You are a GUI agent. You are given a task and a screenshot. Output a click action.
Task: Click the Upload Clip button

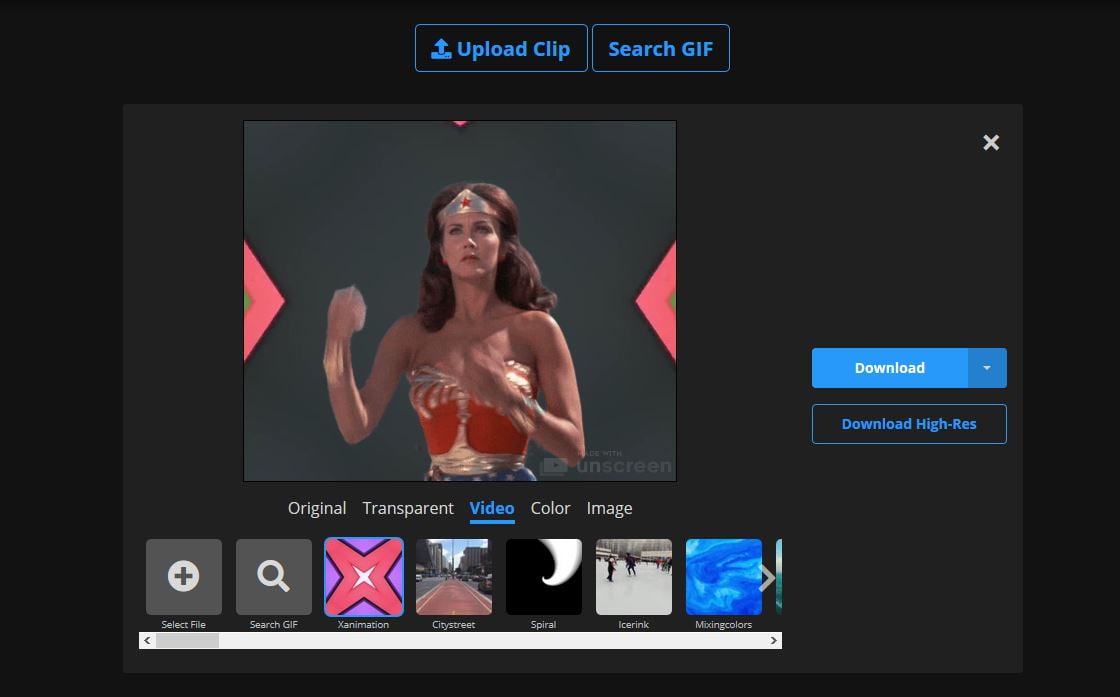[x=501, y=48]
